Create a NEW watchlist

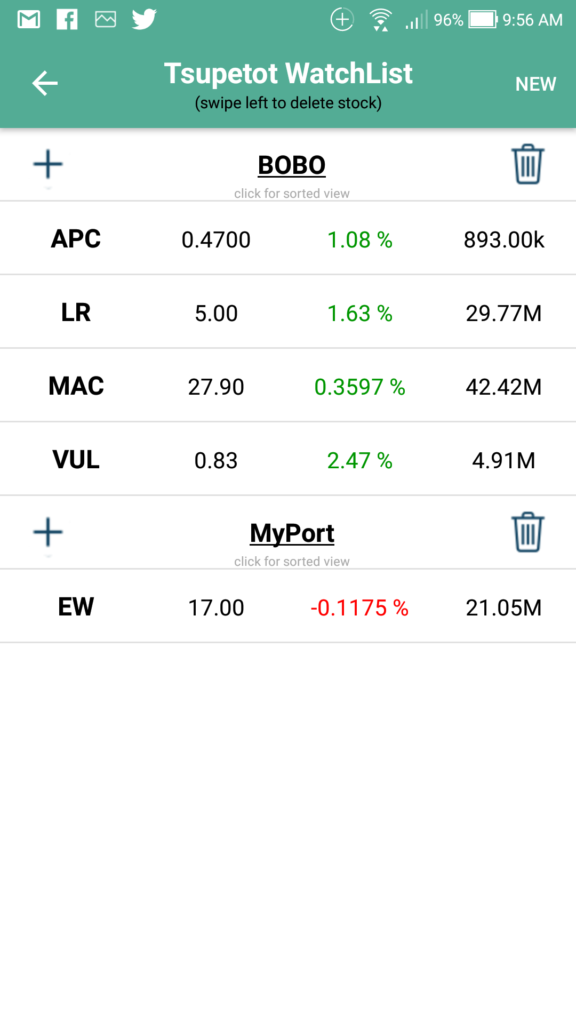[x=536, y=84]
